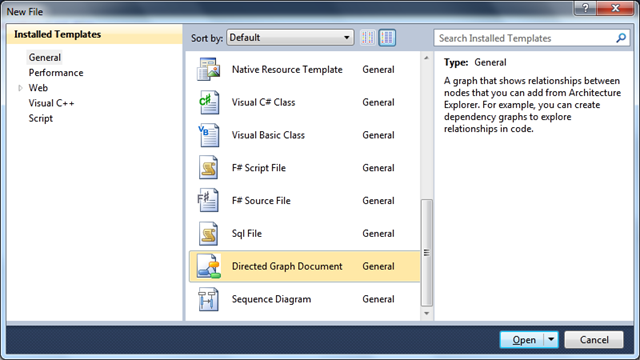
Task: Select the General template category
Action: pos(44,58)
